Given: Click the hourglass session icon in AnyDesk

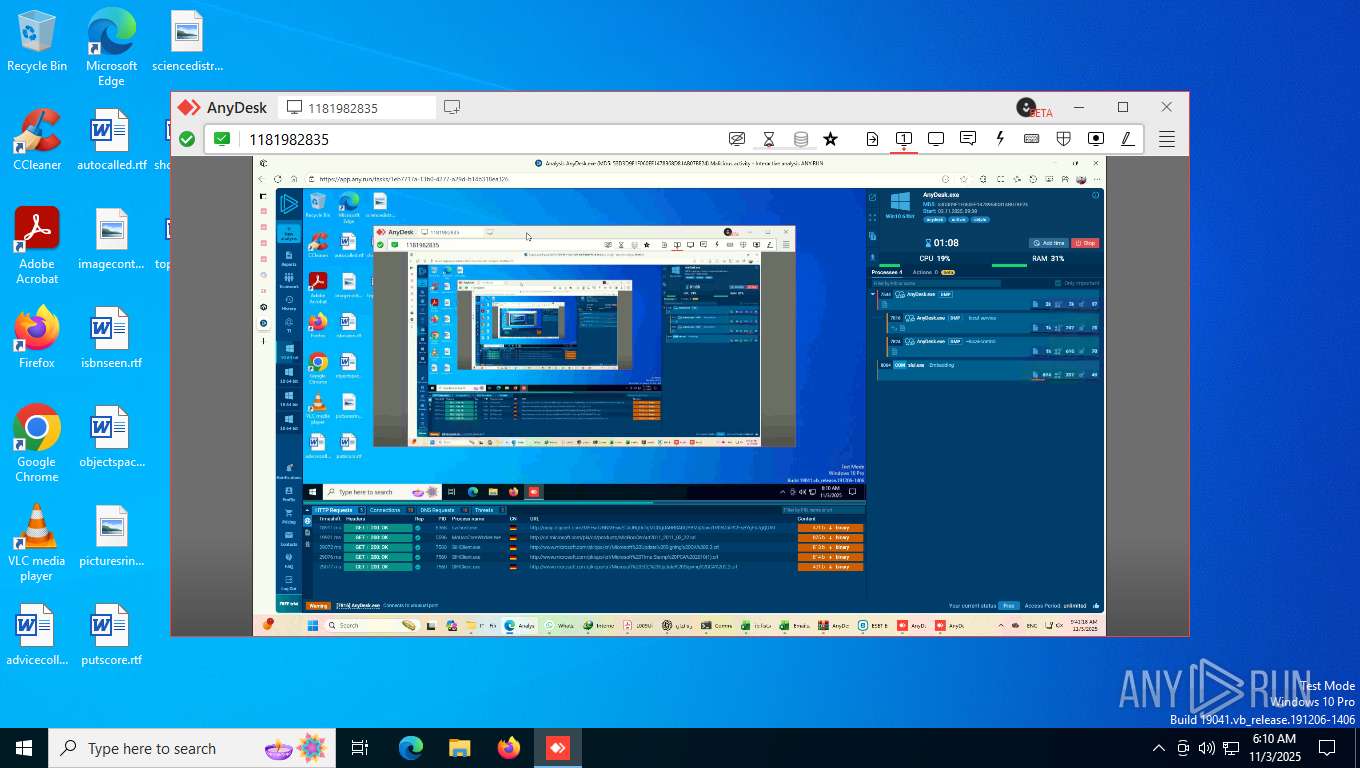Looking at the screenshot, I should (769, 139).
